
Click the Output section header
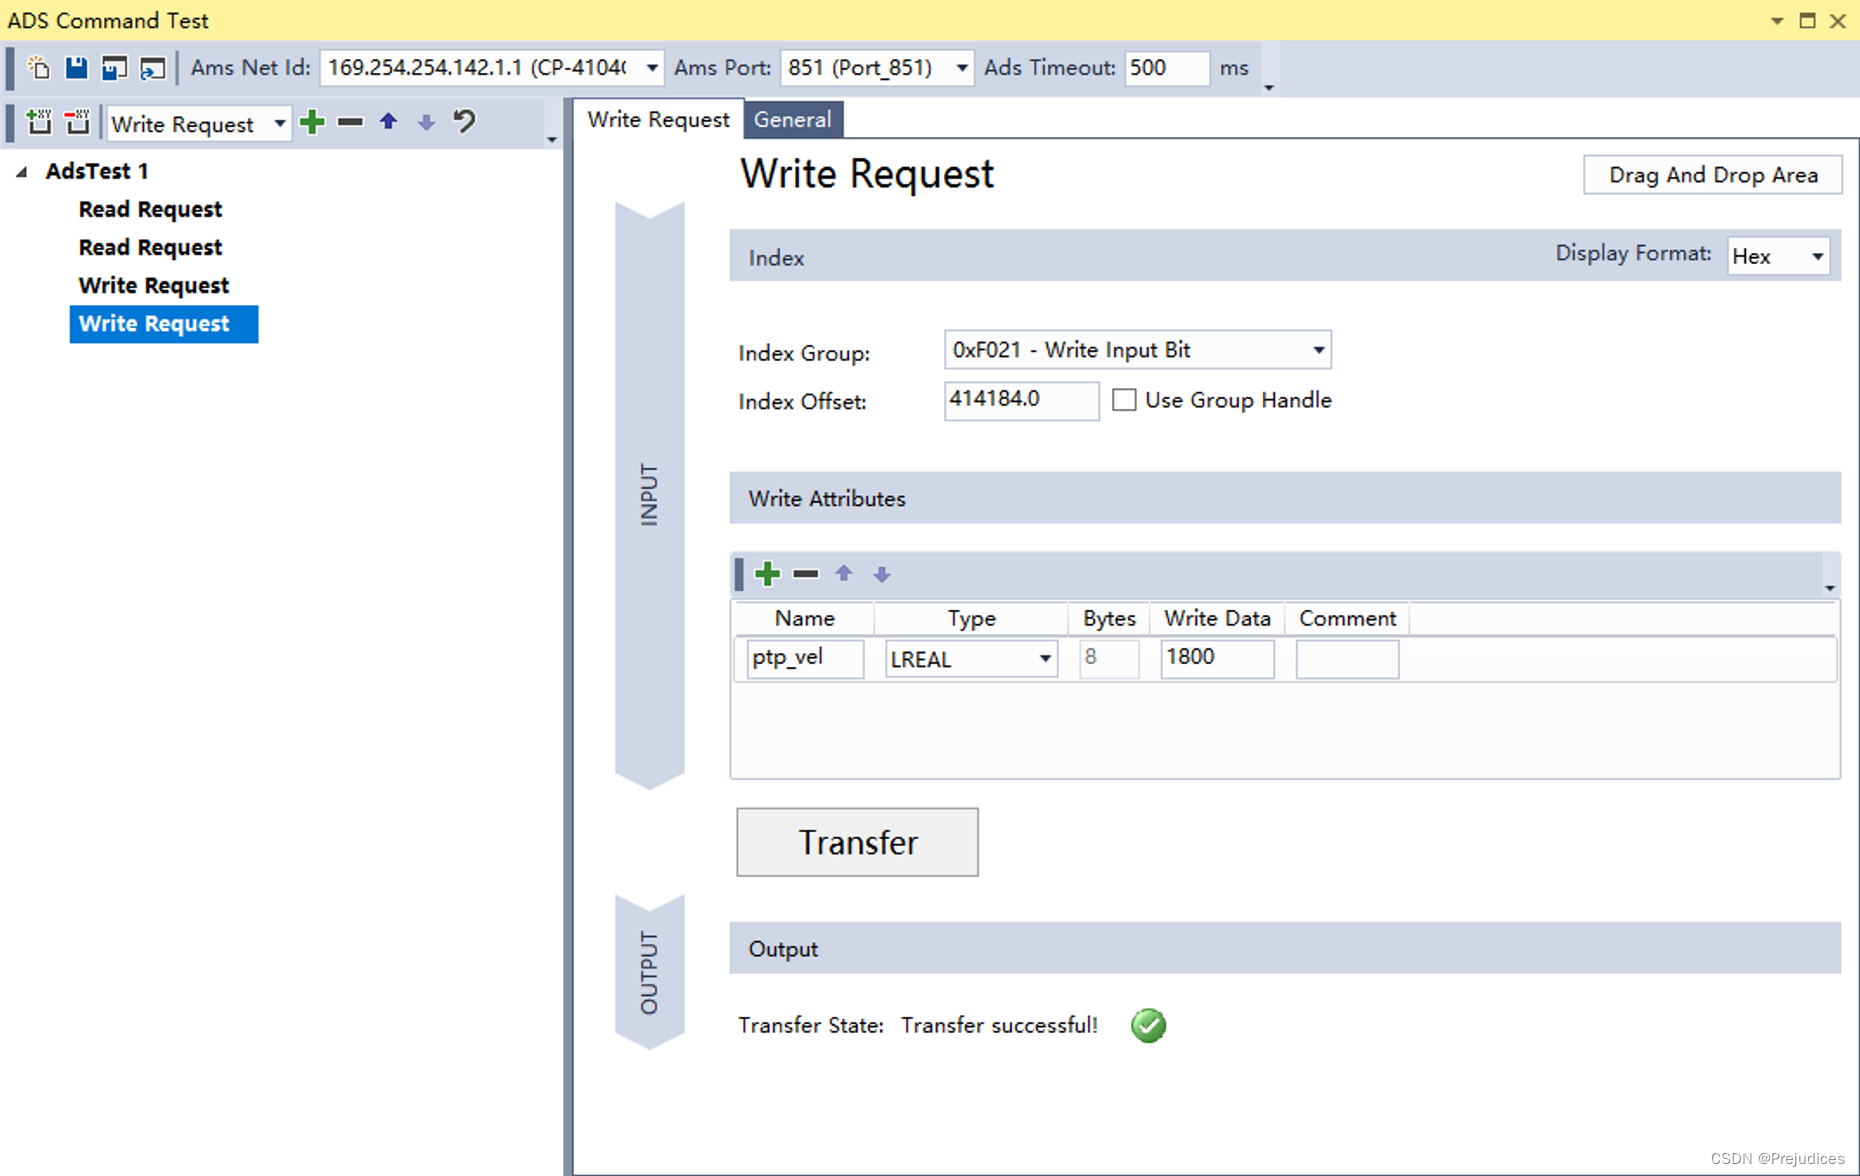point(1285,948)
